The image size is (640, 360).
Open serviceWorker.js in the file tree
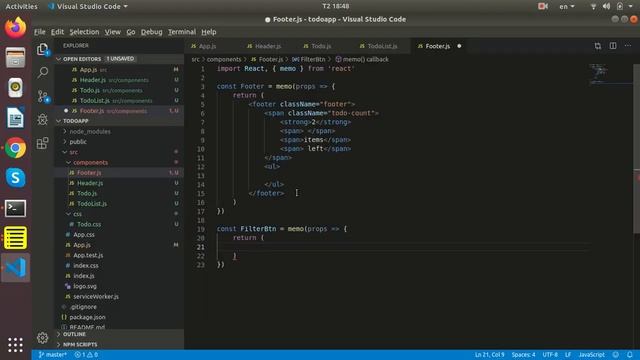point(96,296)
